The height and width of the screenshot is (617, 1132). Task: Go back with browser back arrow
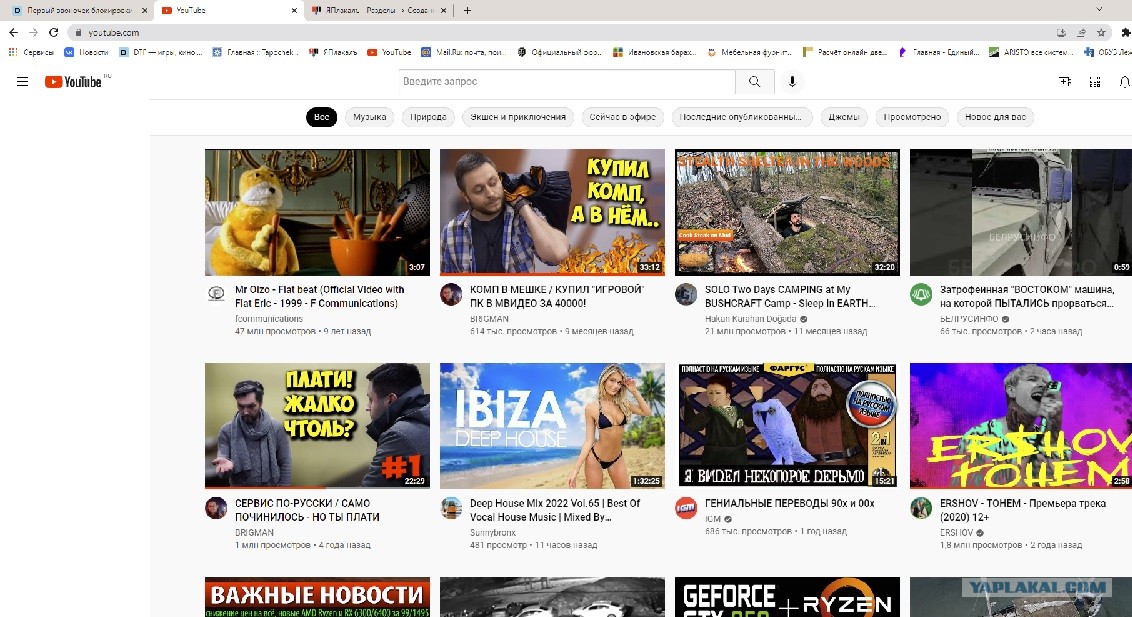[14, 32]
